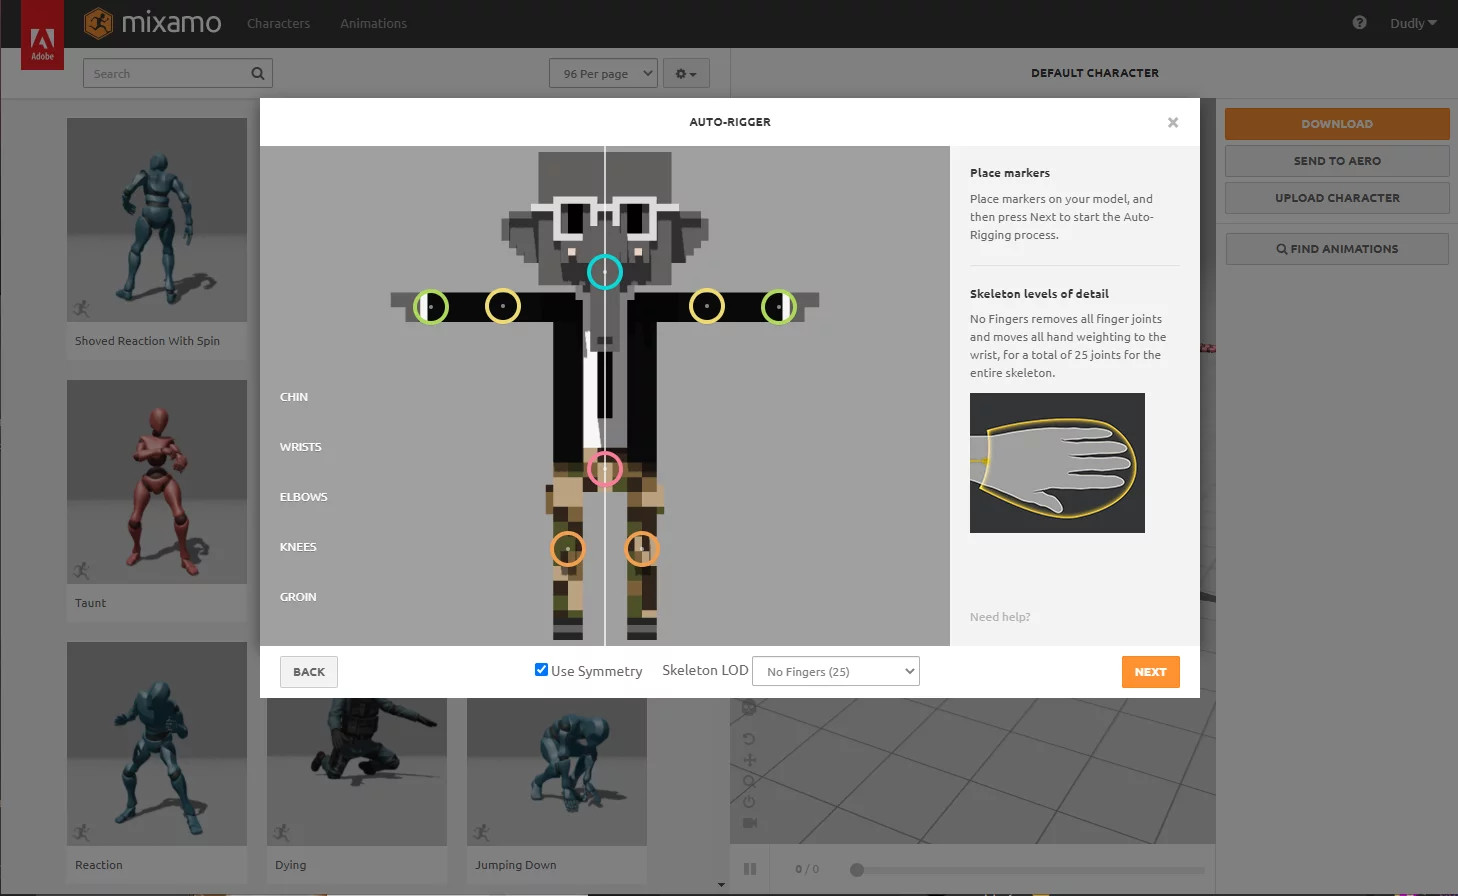Select the left-side yellow elbow marker
The width and height of the screenshot is (1458, 896).
click(502, 306)
